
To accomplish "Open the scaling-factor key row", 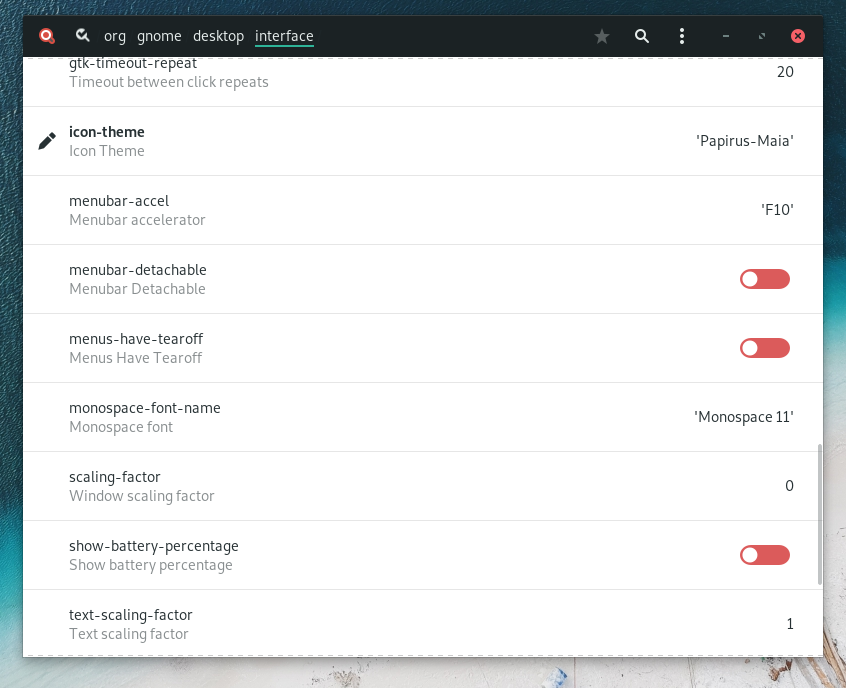I will point(400,486).
